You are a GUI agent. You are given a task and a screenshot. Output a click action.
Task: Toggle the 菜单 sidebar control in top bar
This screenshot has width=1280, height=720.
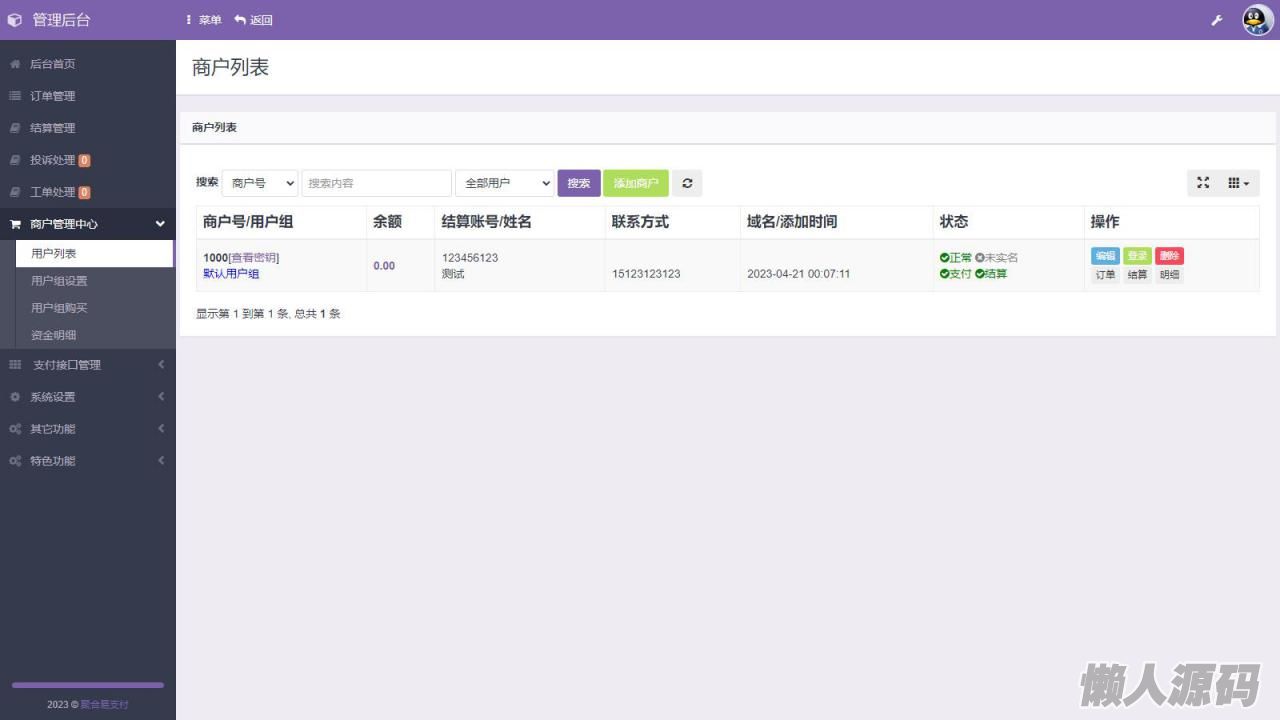[204, 20]
